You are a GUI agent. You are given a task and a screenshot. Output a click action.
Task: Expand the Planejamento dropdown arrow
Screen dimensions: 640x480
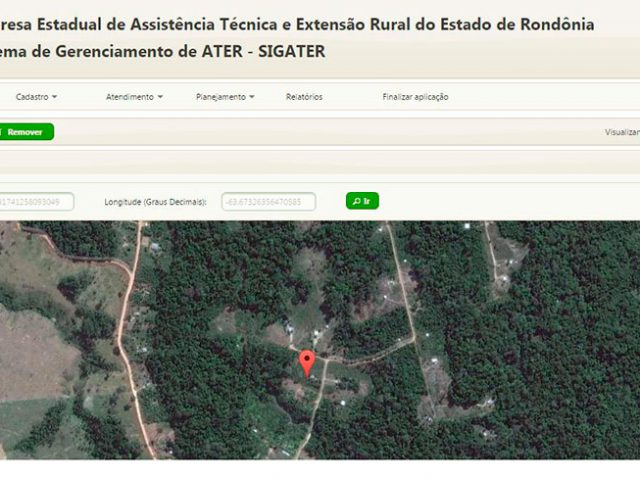point(251,97)
